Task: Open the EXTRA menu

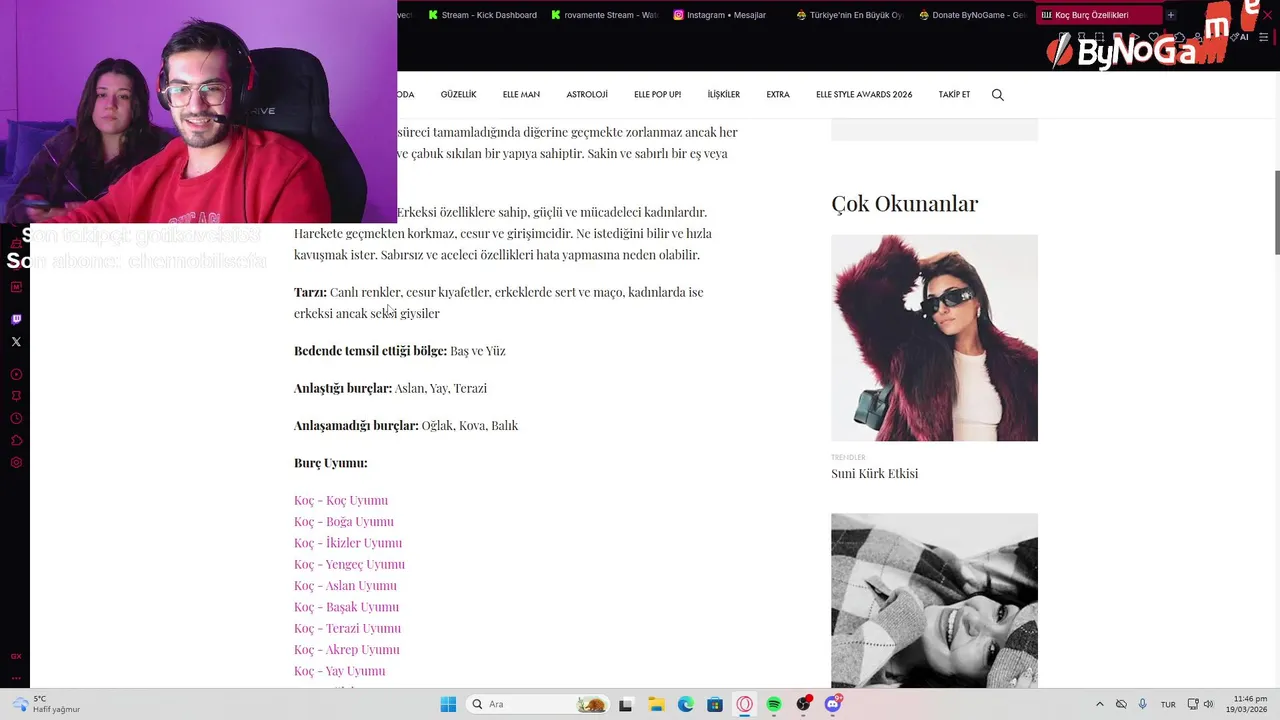Action: [778, 95]
